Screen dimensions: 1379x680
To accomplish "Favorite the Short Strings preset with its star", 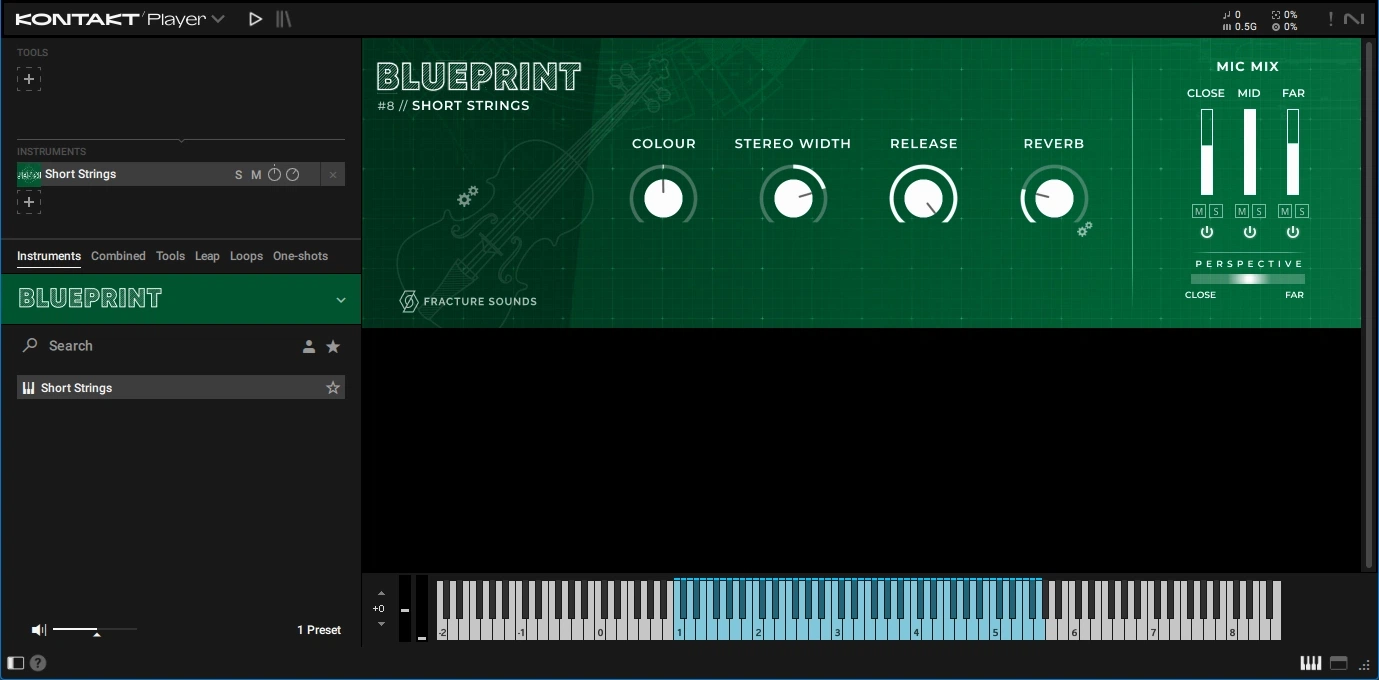I will pos(333,388).
